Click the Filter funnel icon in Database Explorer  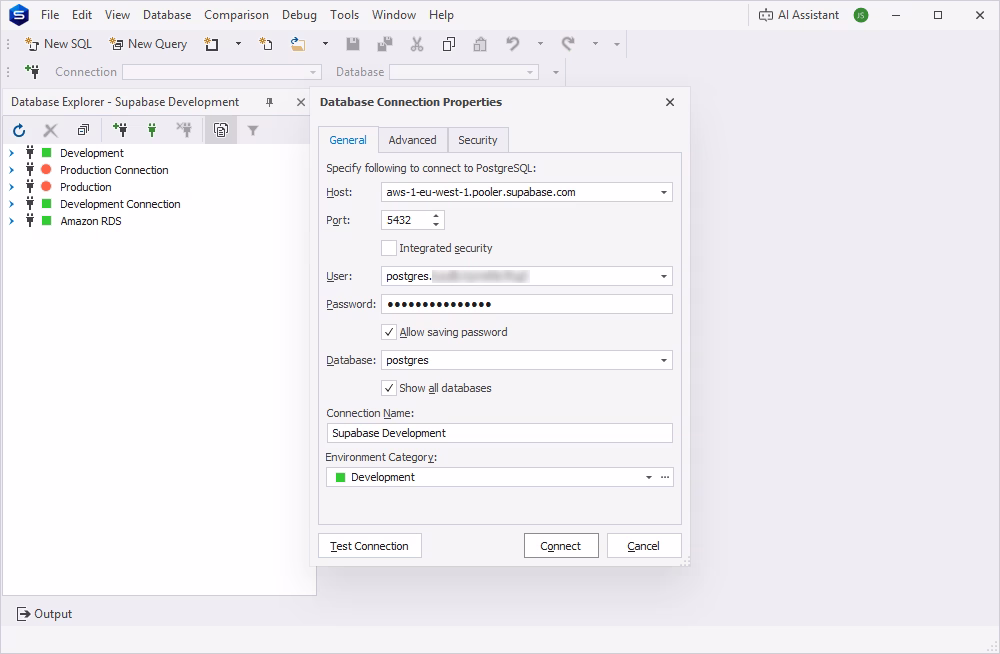(253, 130)
